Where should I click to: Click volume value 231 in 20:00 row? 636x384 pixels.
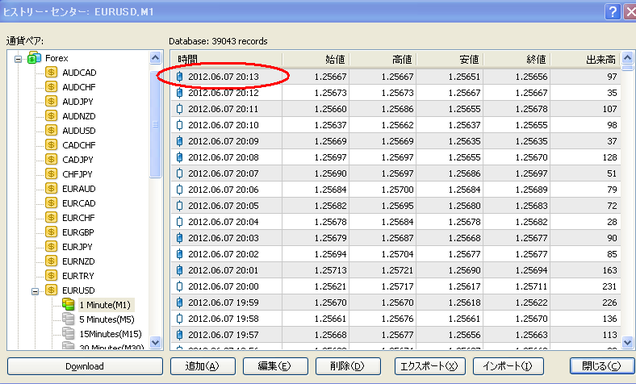tap(609, 287)
